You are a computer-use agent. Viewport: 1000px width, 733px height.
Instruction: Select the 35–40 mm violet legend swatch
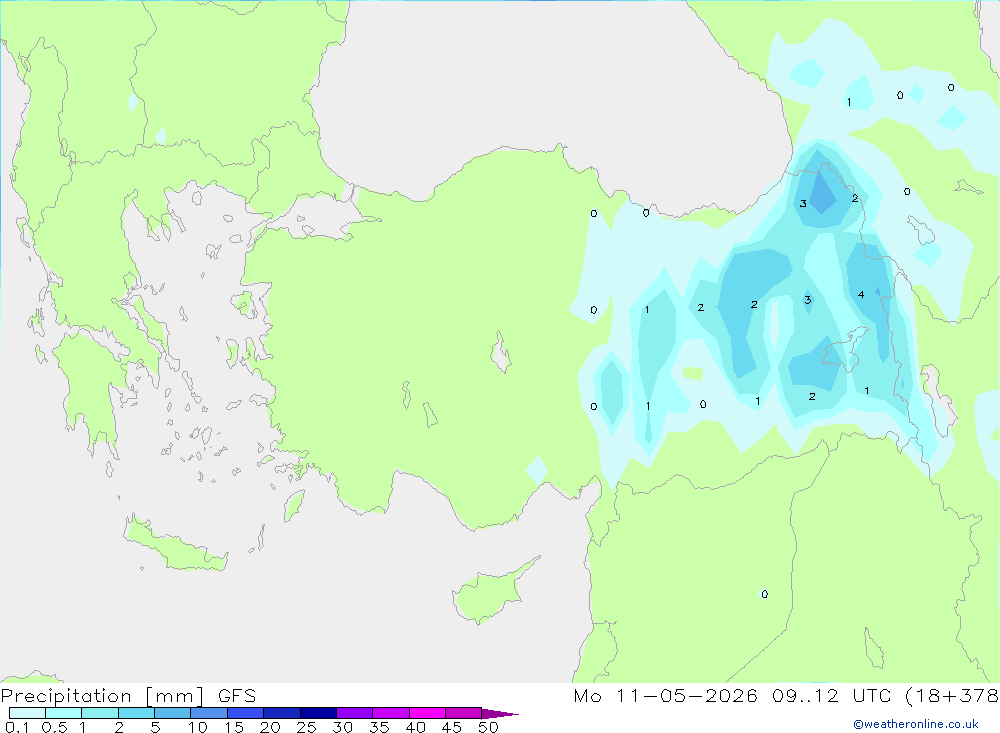pos(391,713)
